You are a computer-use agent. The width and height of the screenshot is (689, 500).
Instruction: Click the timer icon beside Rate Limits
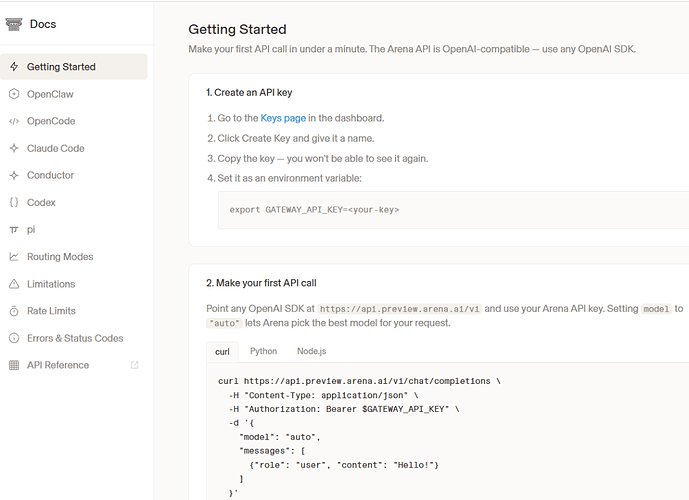point(14,311)
